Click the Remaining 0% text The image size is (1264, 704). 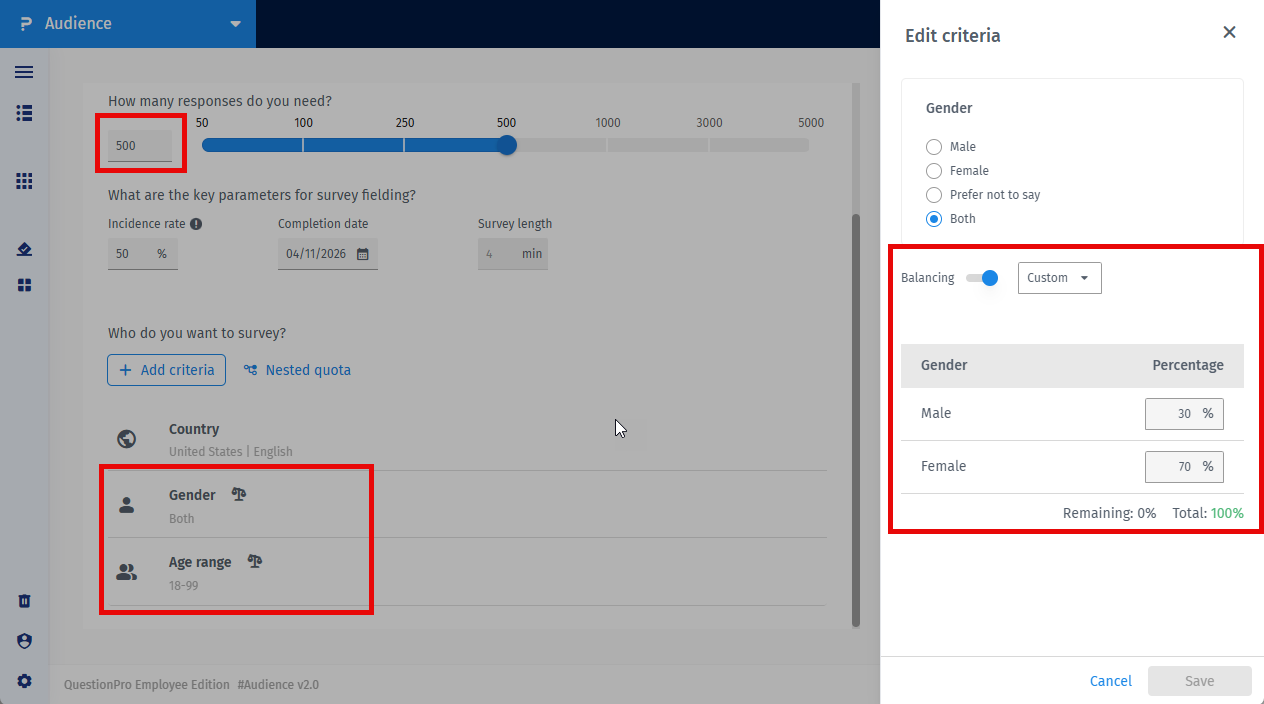tap(1109, 513)
